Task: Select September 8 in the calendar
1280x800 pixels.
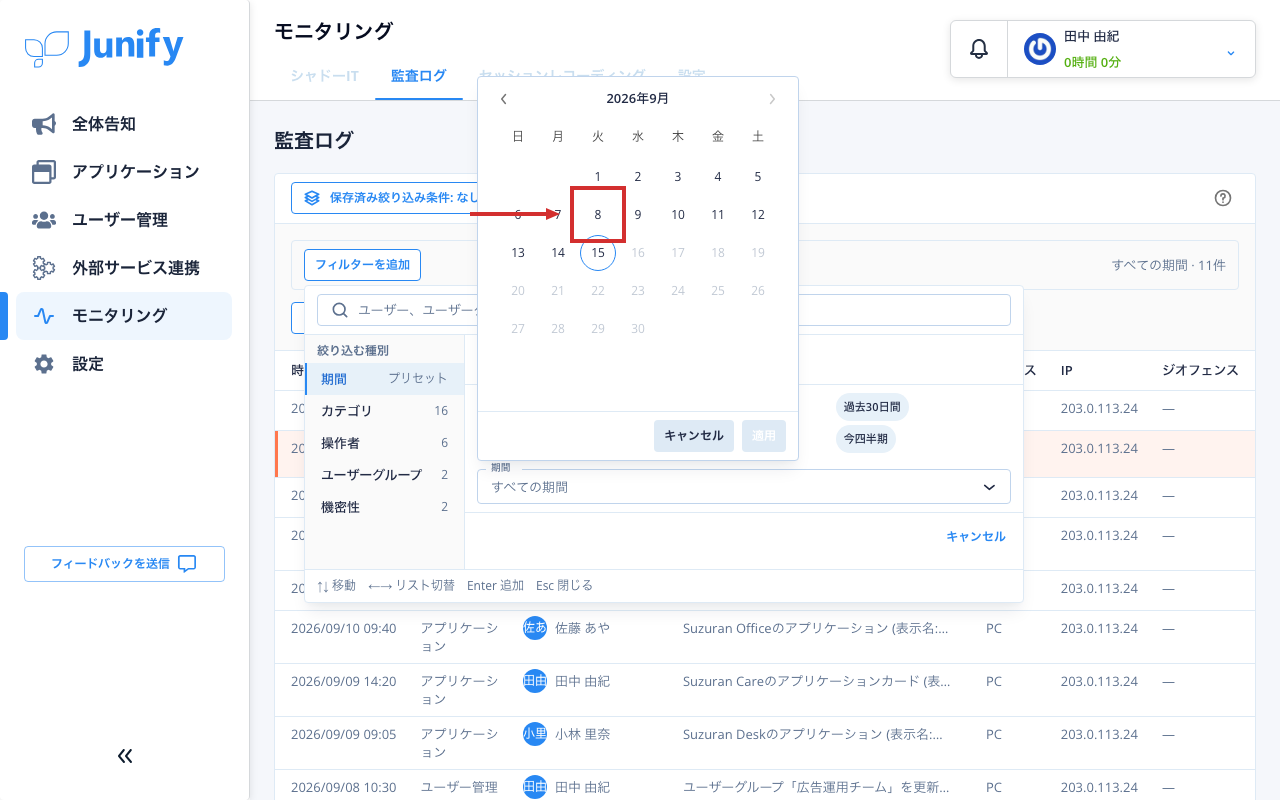Action: pos(598,215)
